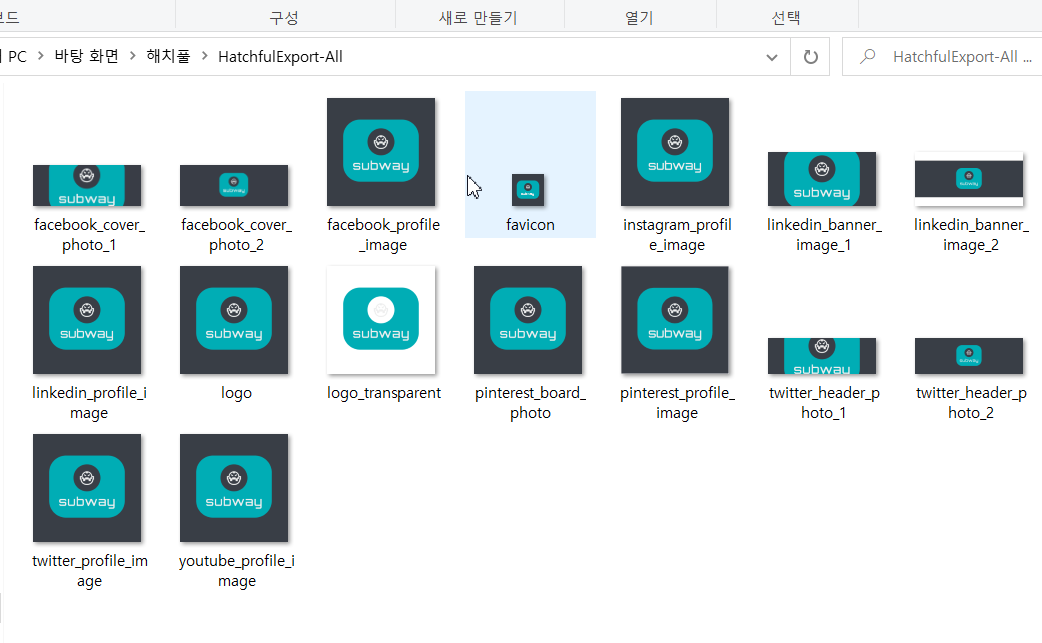Screen dimensions: 1042x643
Task: Click the twitter_header_photo_1 thumbnail
Action: point(822,356)
